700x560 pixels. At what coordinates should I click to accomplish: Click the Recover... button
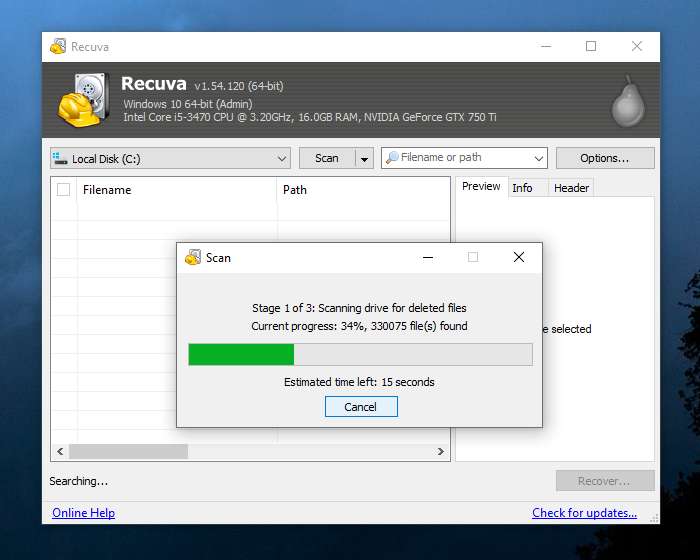tap(605, 481)
